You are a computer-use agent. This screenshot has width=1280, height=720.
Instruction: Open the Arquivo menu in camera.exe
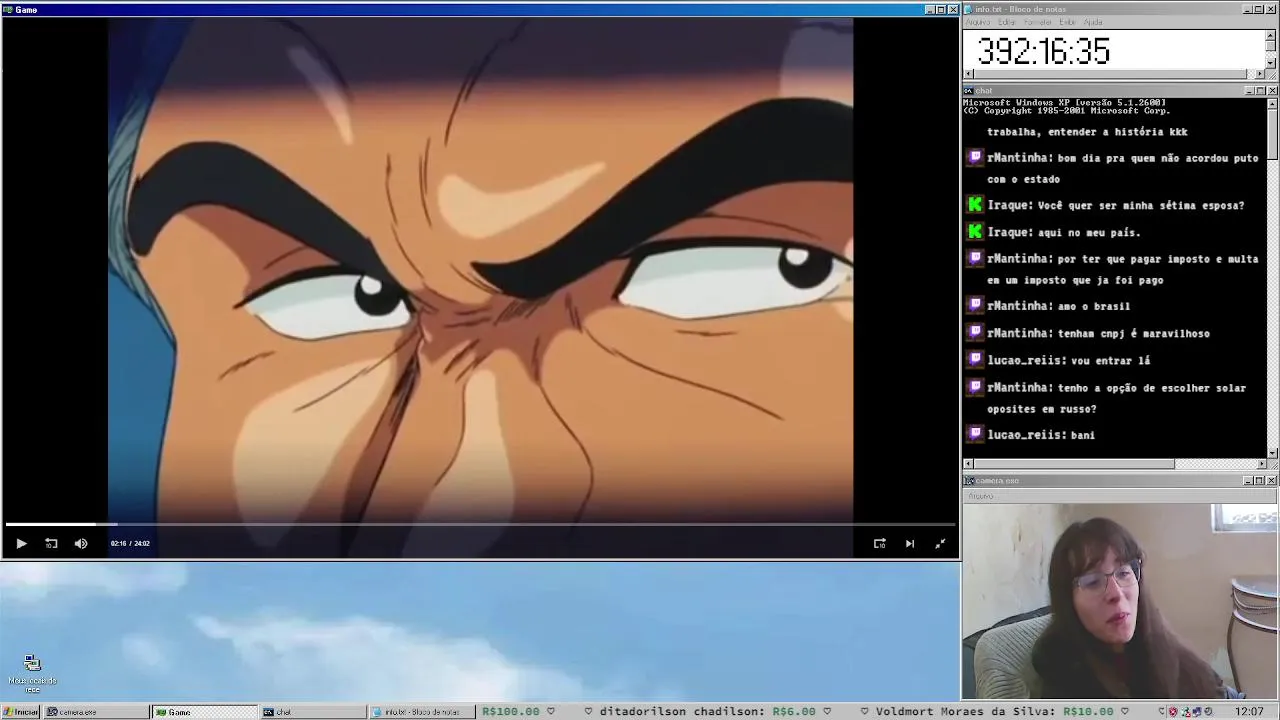click(981, 495)
